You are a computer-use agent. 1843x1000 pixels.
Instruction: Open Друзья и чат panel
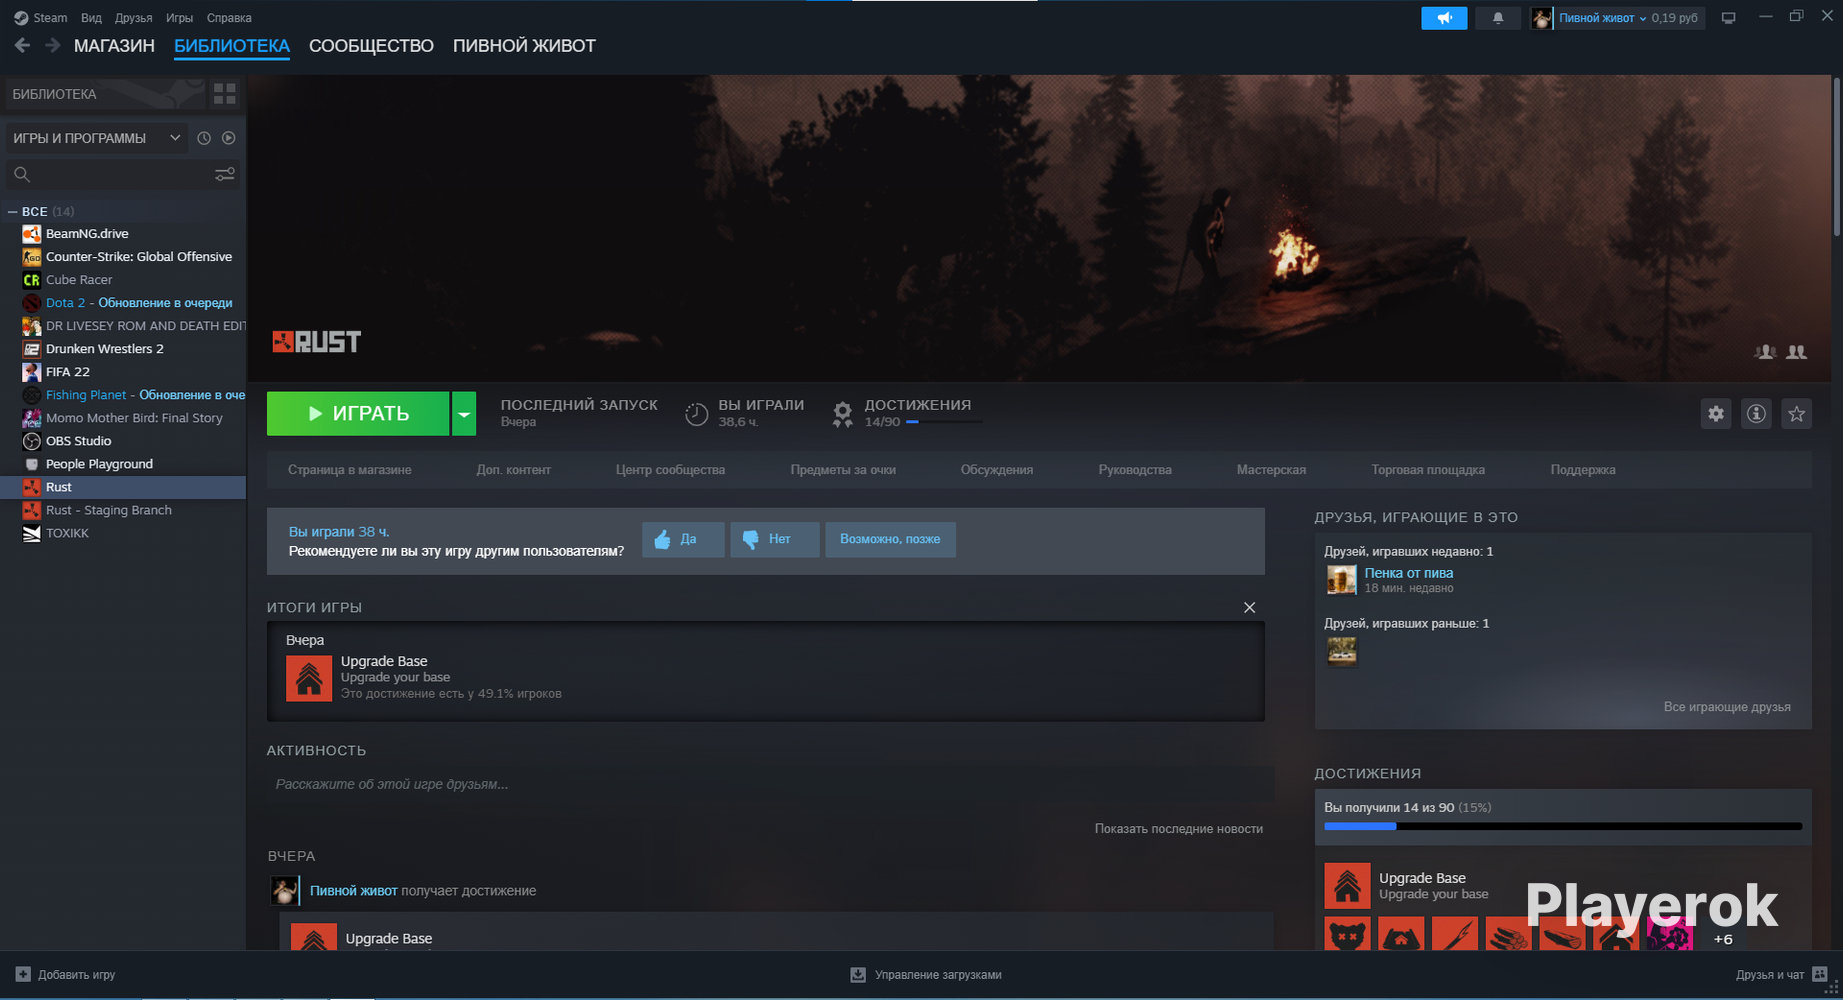tap(1782, 975)
